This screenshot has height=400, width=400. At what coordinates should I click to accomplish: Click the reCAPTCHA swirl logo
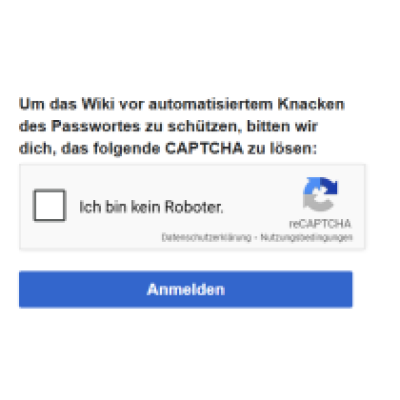(320, 194)
